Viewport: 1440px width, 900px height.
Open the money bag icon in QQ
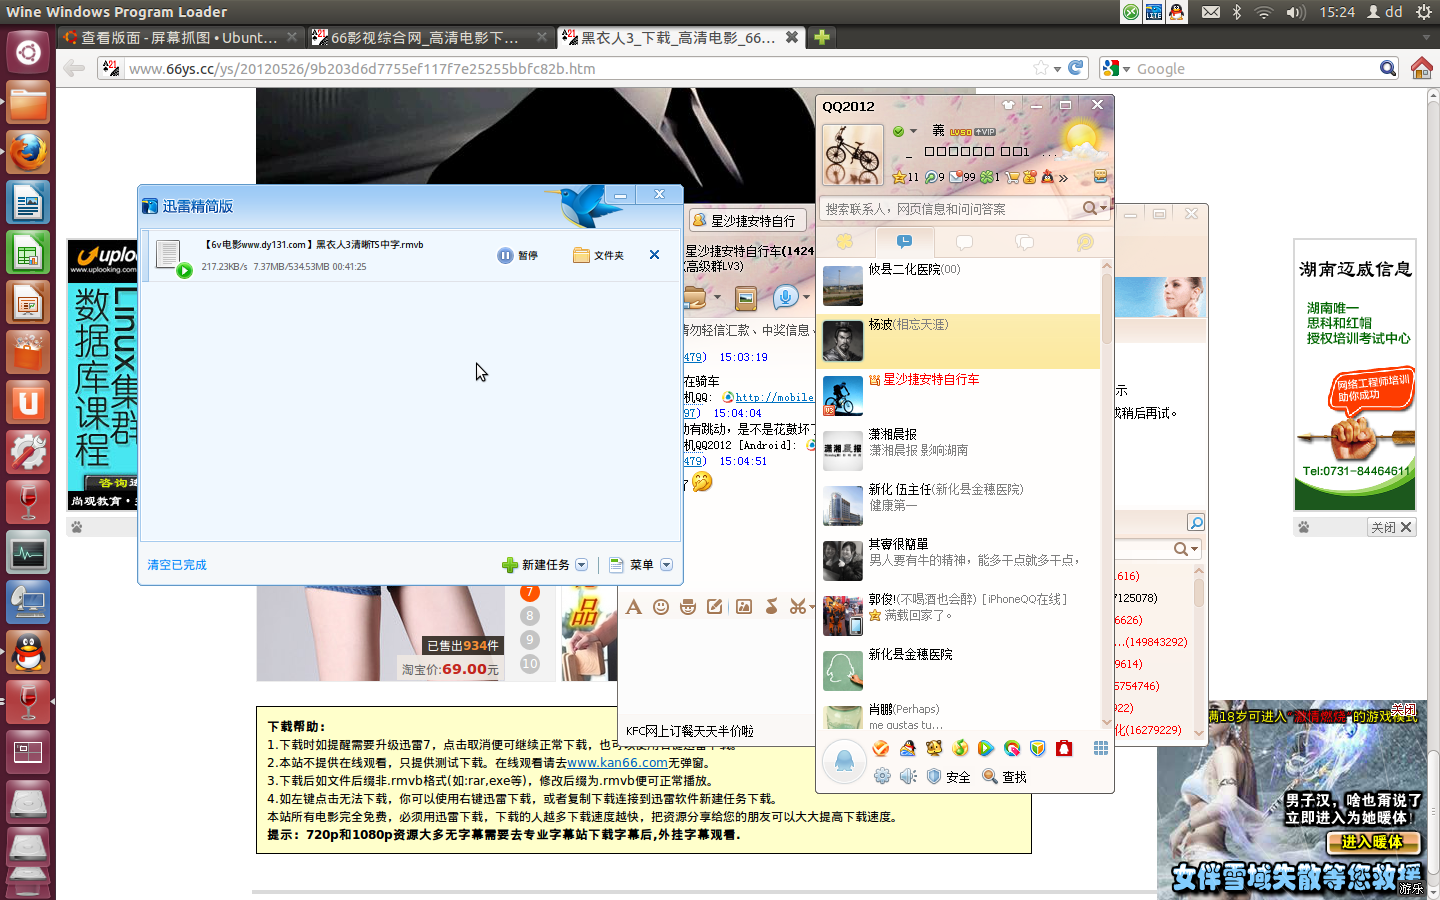coord(1030,177)
